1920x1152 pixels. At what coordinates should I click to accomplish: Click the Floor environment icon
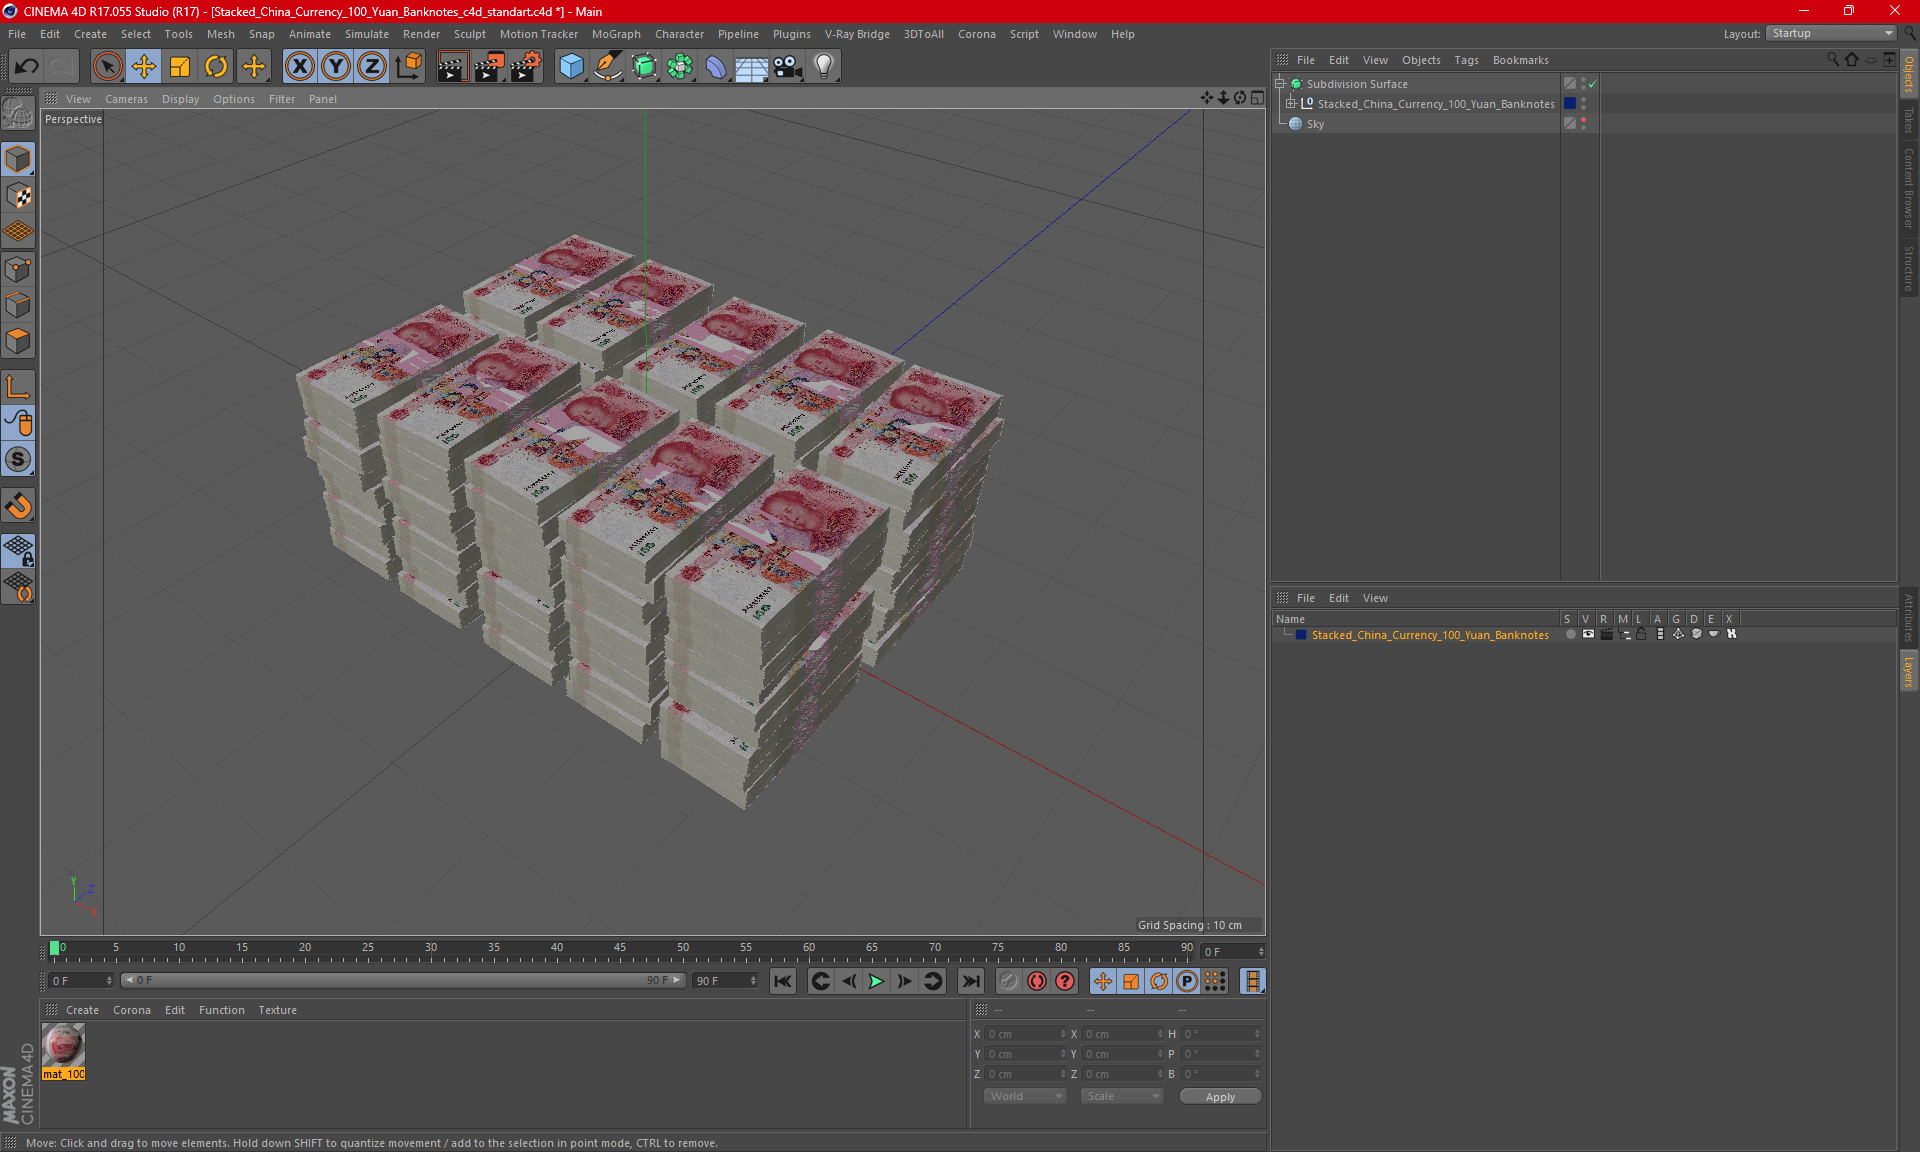(751, 67)
